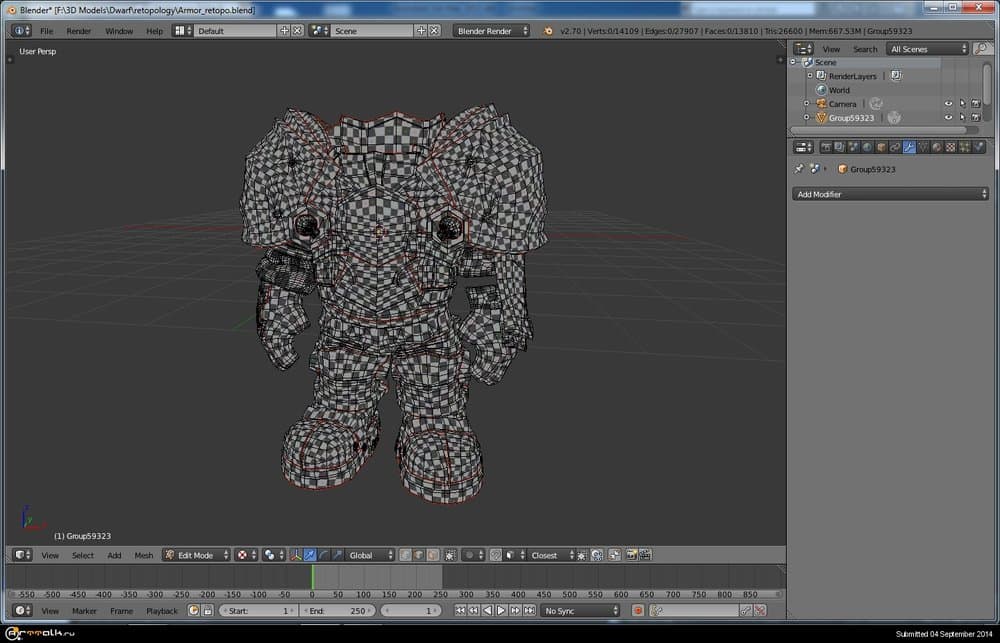
Task: Toggle Group59323 visibility eye in outliner
Action: pos(948,117)
